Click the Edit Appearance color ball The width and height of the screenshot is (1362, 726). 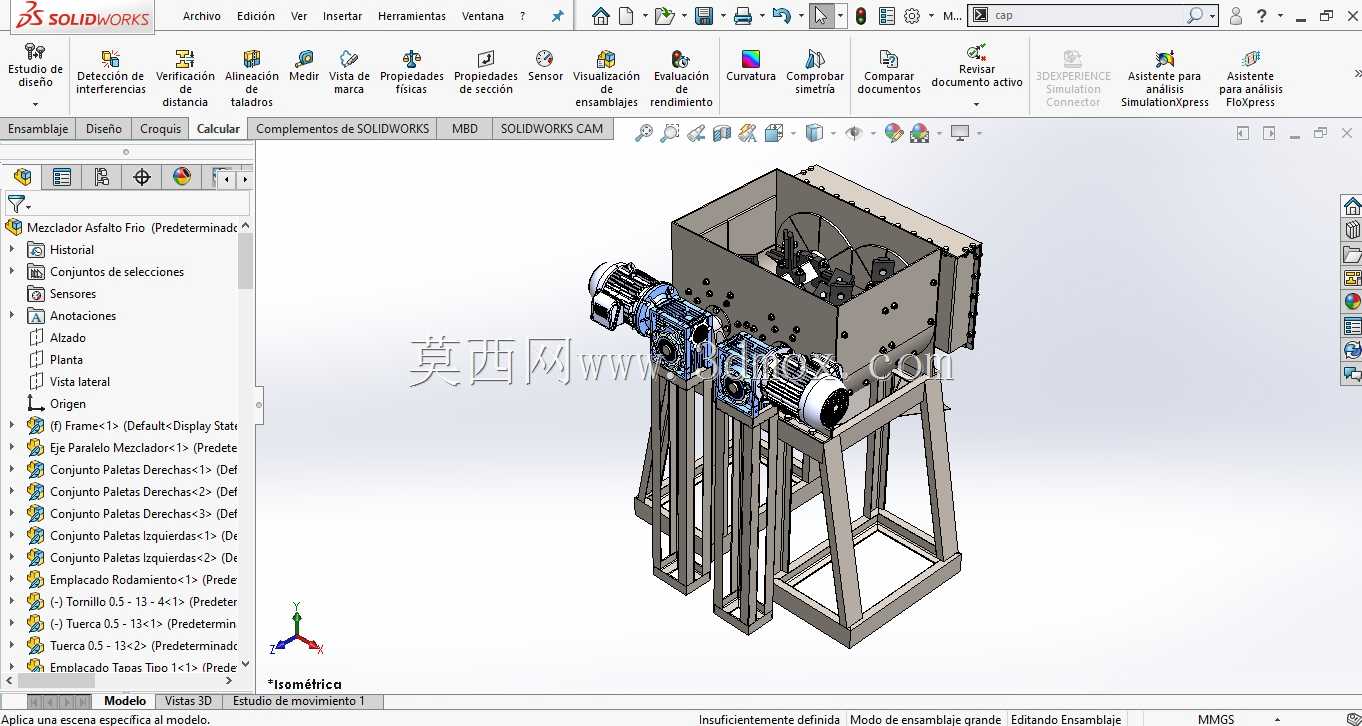click(x=894, y=133)
